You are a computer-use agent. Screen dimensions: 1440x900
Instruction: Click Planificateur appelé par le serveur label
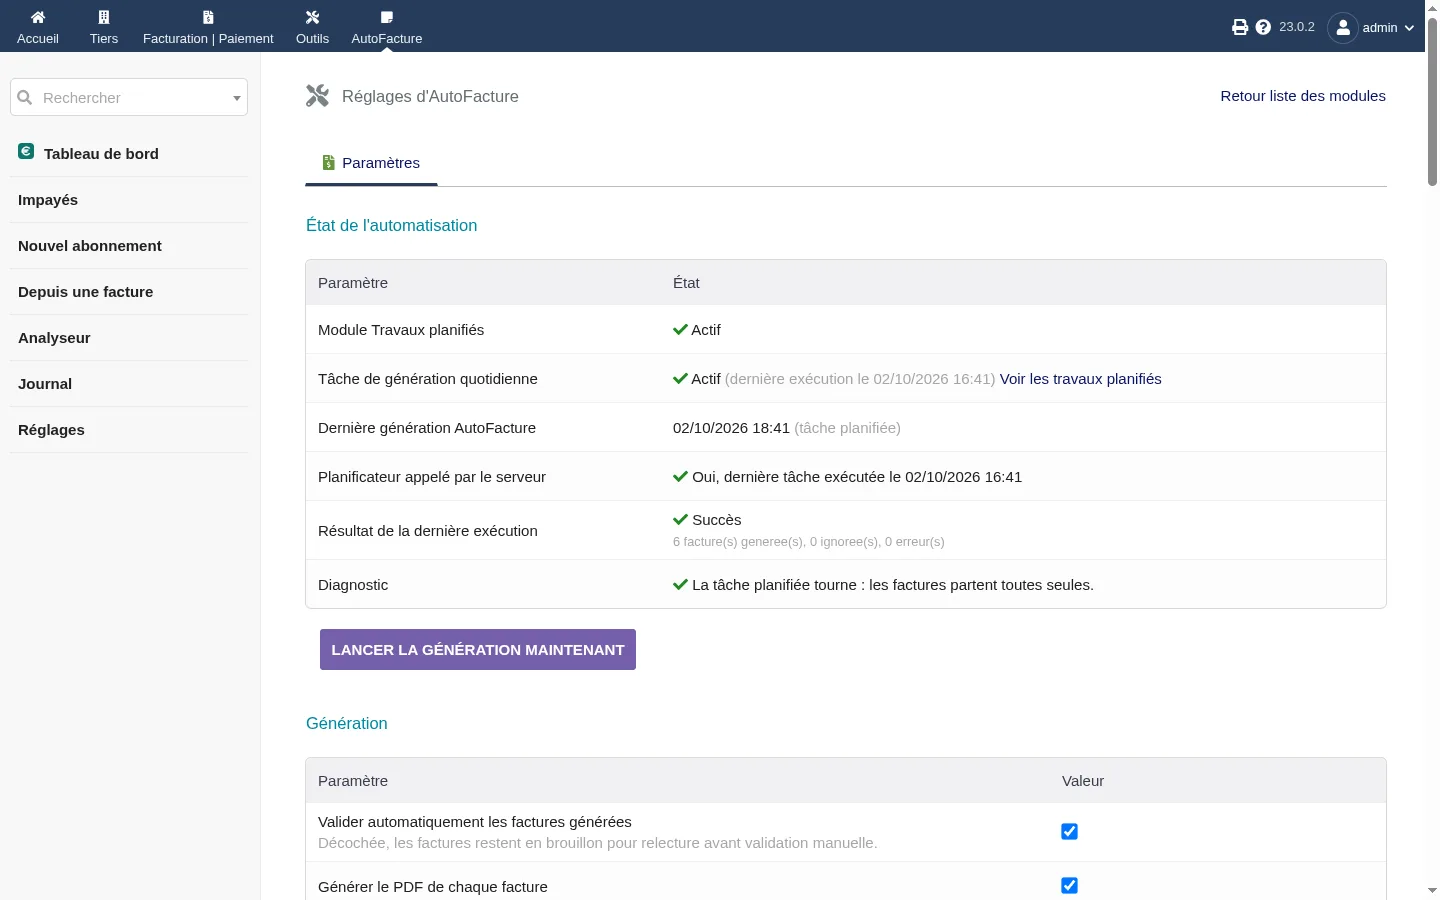click(x=432, y=477)
